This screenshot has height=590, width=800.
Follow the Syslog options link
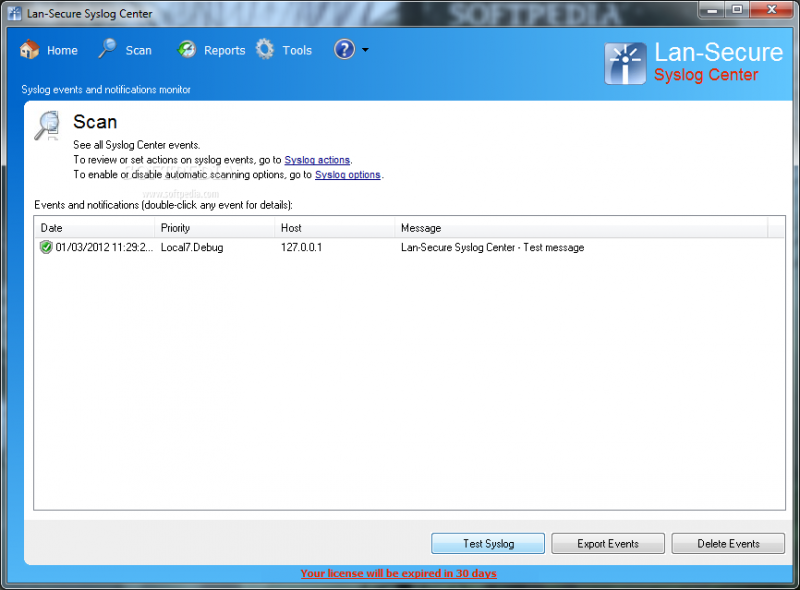pyautogui.click(x=347, y=175)
